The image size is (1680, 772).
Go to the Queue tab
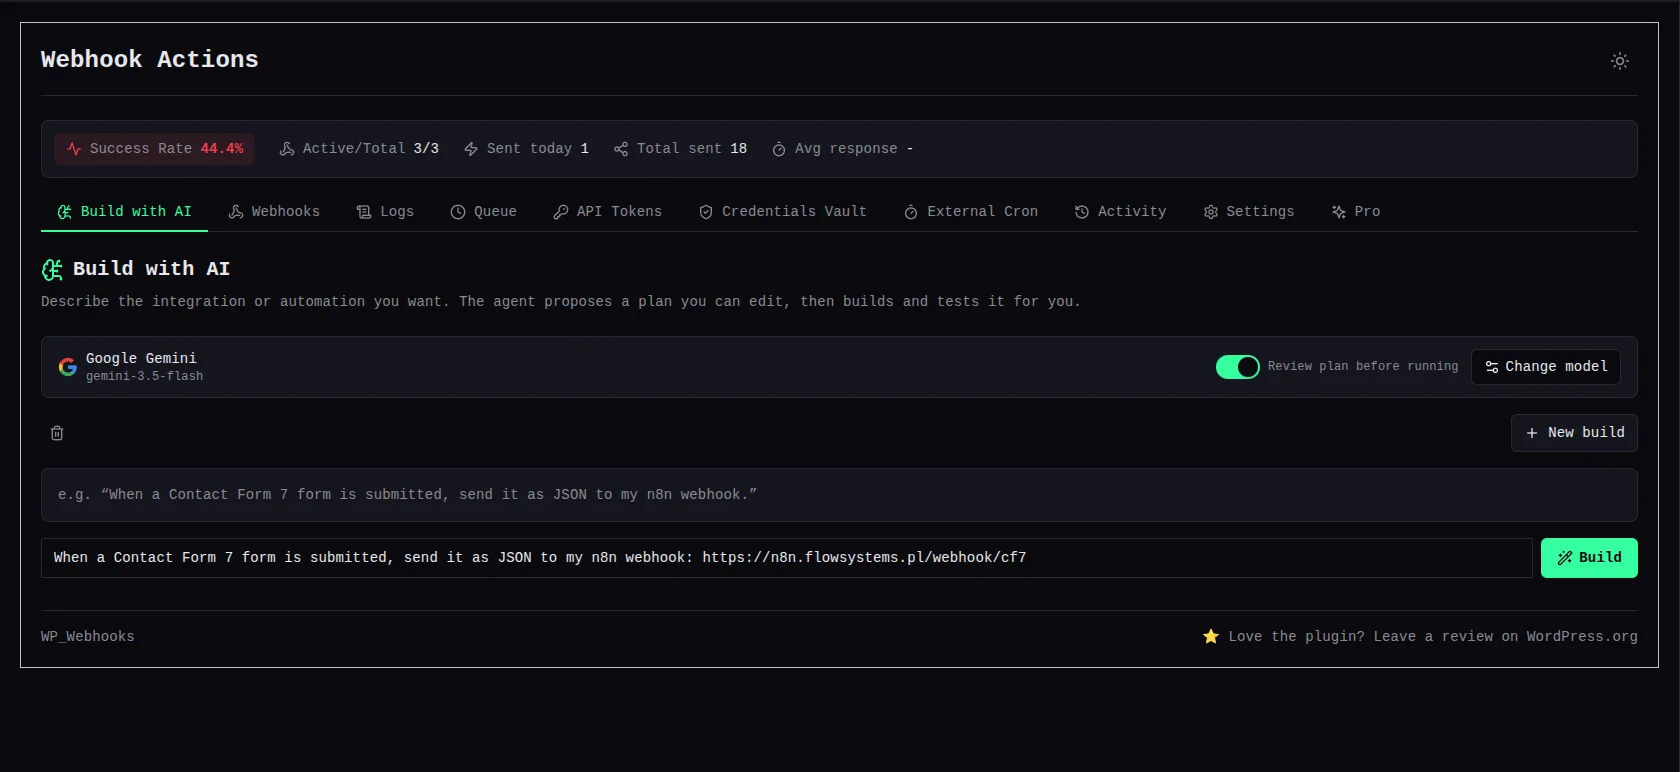(483, 212)
